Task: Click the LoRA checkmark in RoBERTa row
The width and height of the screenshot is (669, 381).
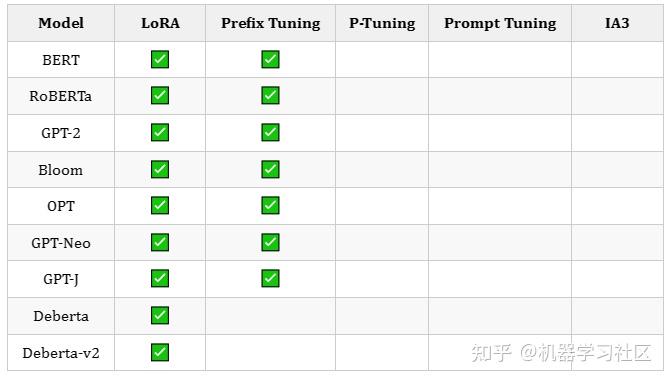Action: (x=160, y=95)
